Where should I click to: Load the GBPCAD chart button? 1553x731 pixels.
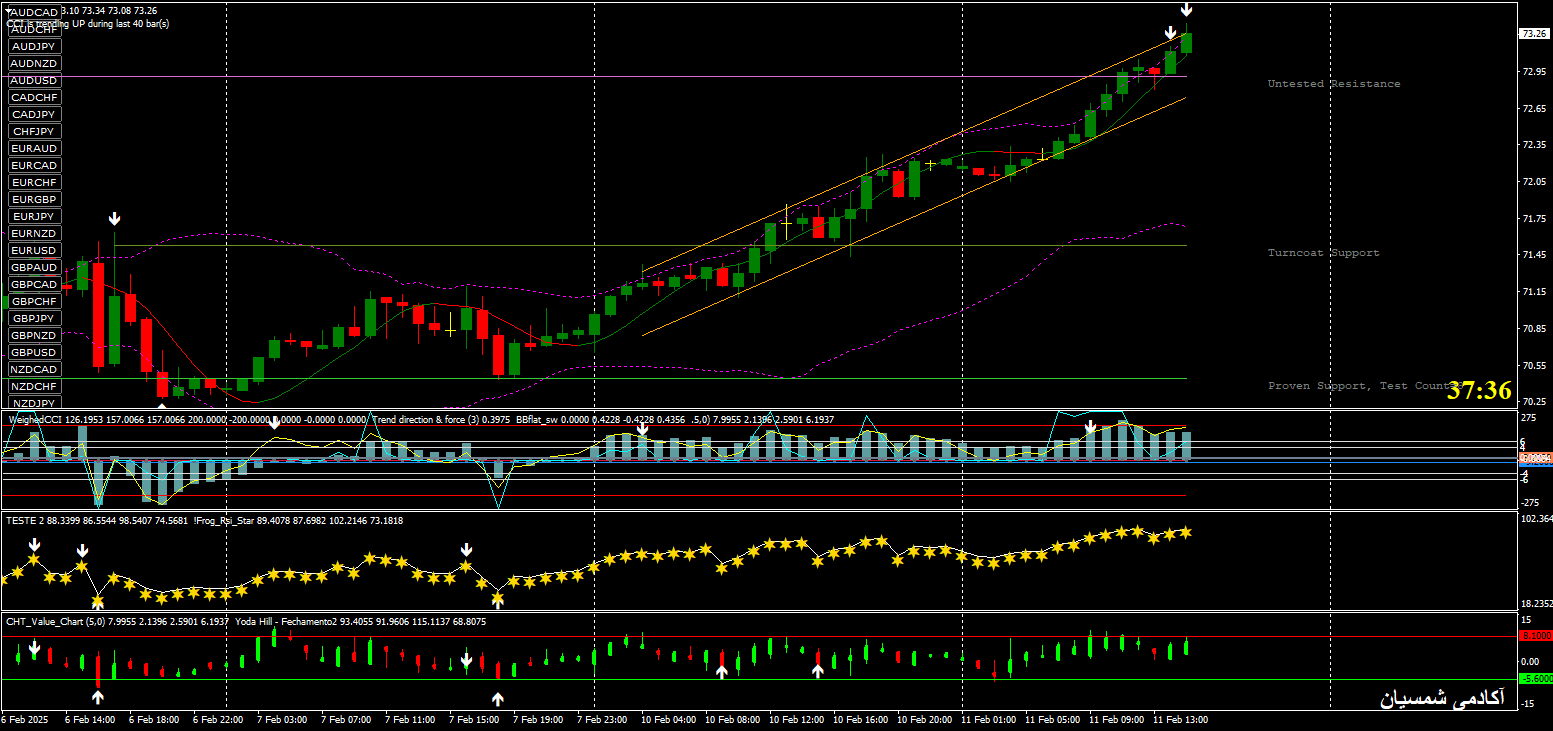(x=34, y=284)
